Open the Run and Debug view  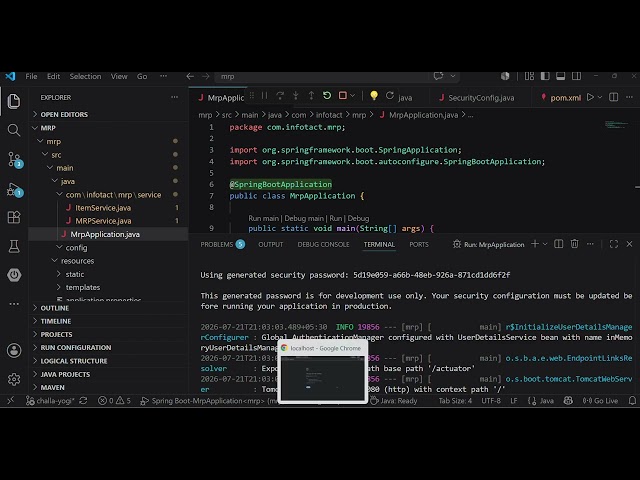[15, 190]
